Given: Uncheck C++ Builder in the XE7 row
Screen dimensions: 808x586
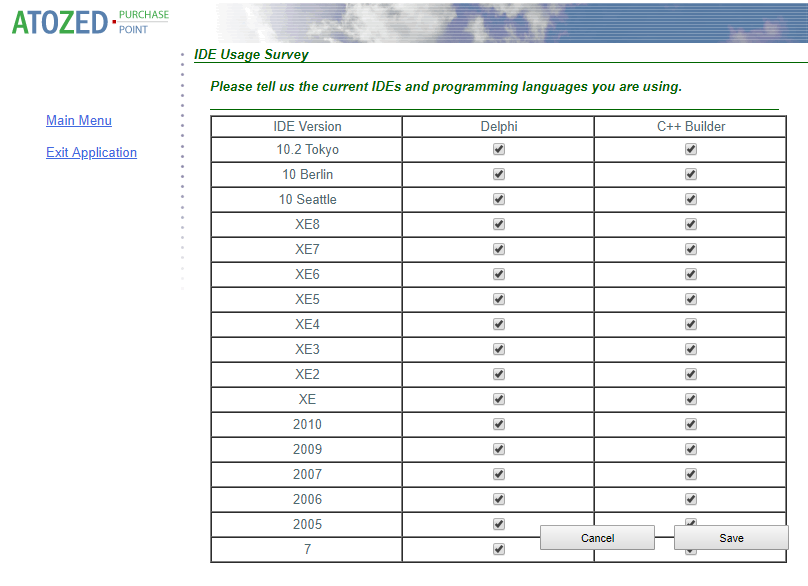Looking at the screenshot, I should [x=690, y=249].
